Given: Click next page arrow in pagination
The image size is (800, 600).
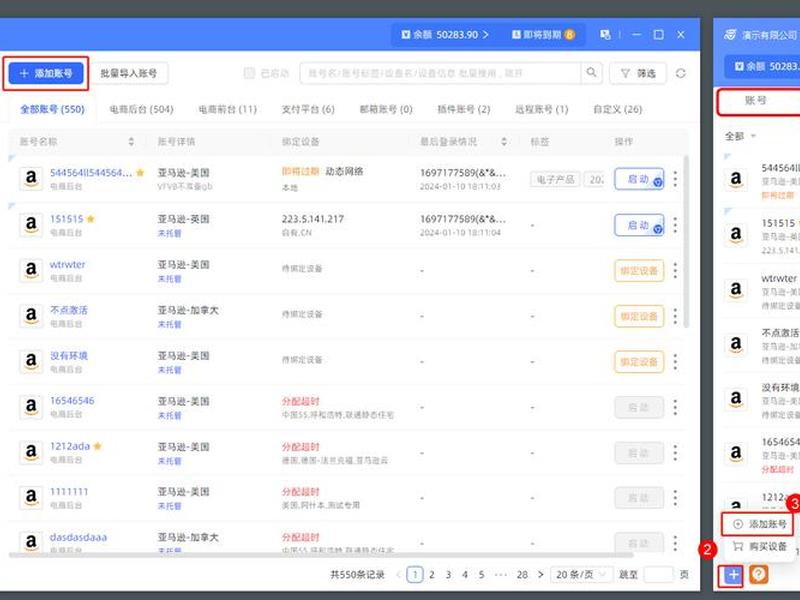Looking at the screenshot, I should [540, 575].
